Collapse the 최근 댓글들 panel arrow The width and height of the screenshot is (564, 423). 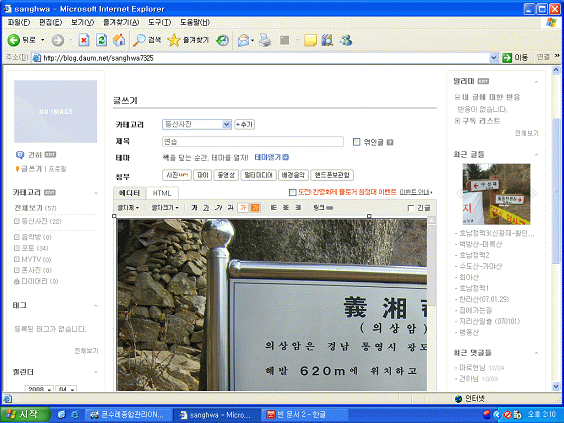coord(536,353)
